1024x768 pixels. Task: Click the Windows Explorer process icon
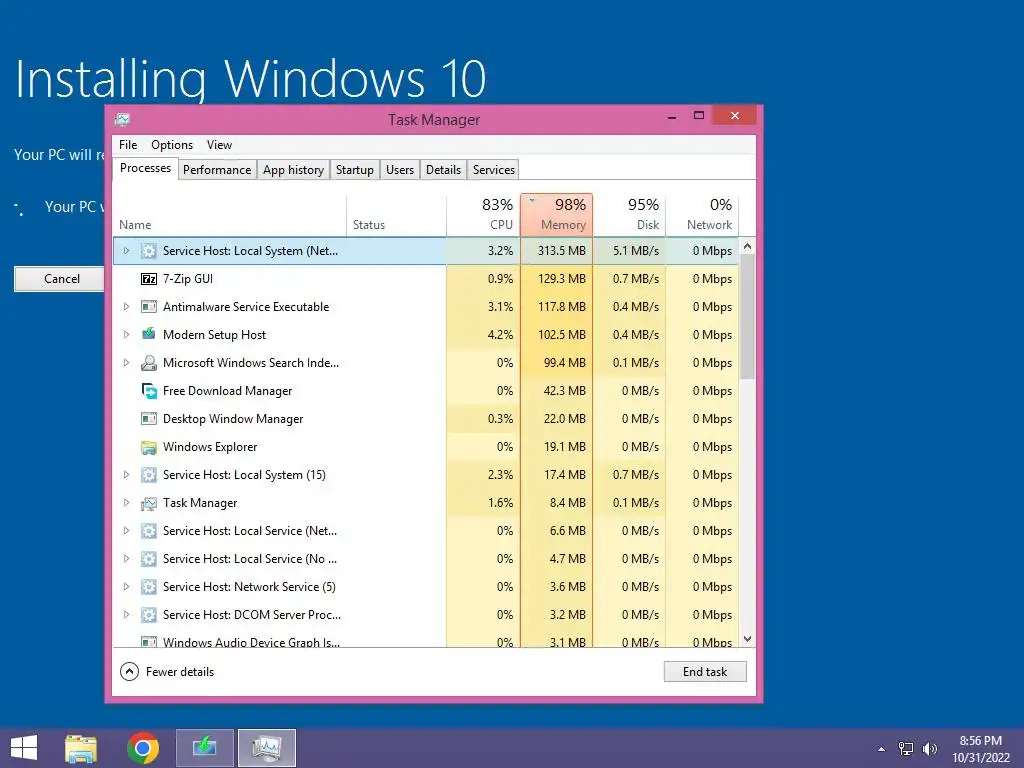coord(149,447)
